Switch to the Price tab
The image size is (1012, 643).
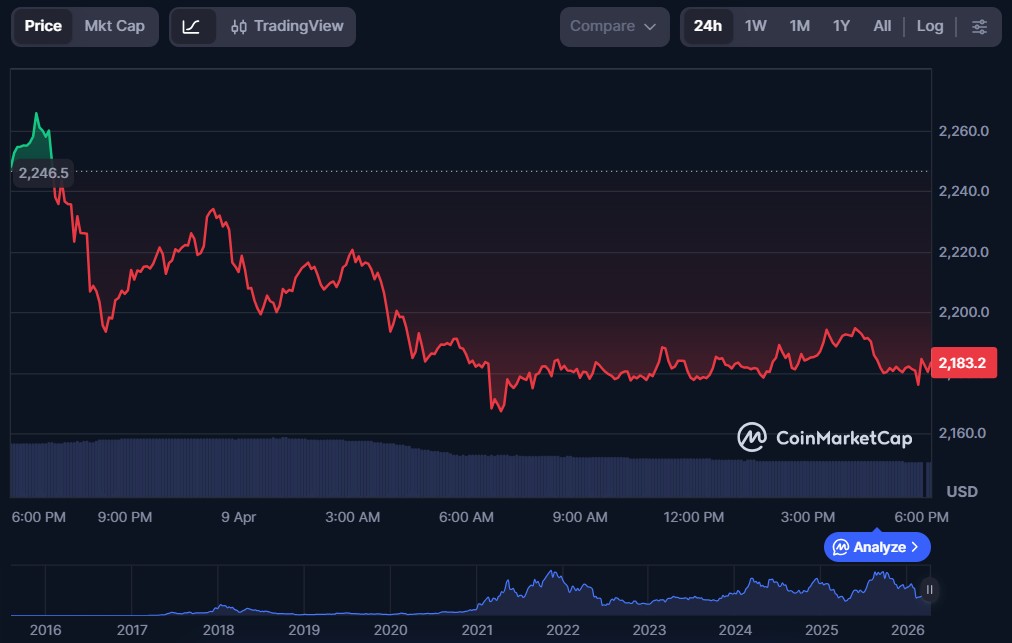(x=43, y=26)
